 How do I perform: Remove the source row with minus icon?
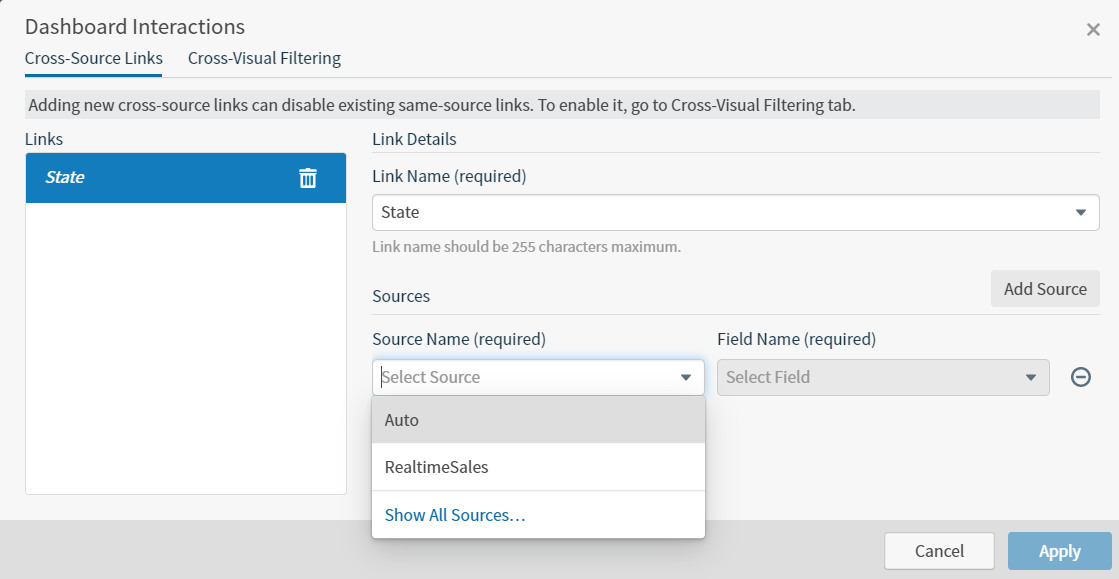pos(1080,377)
